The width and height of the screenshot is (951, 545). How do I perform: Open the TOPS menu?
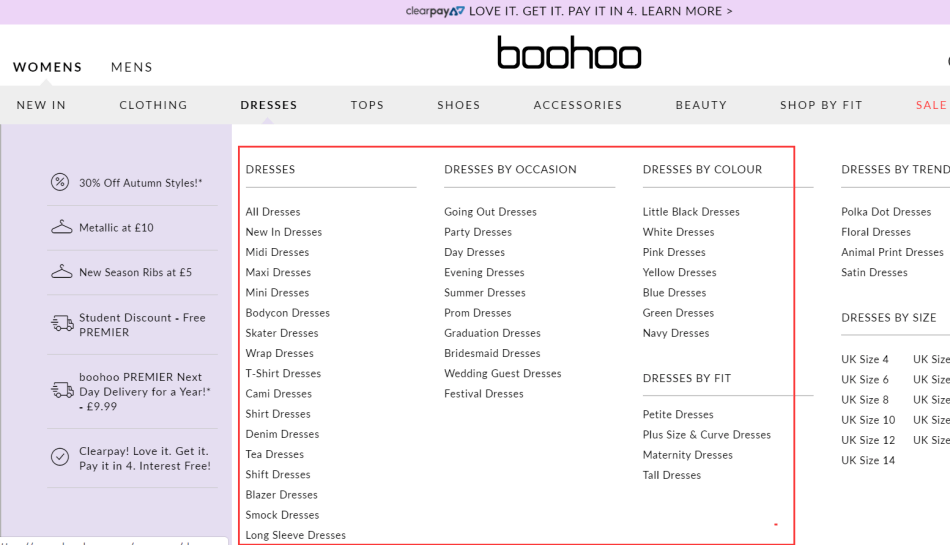click(x=367, y=105)
